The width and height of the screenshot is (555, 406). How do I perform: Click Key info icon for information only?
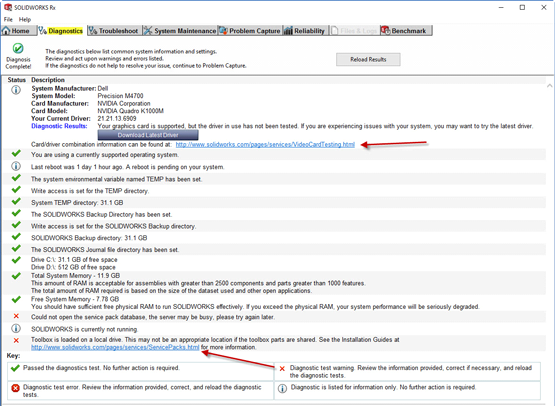282,389
